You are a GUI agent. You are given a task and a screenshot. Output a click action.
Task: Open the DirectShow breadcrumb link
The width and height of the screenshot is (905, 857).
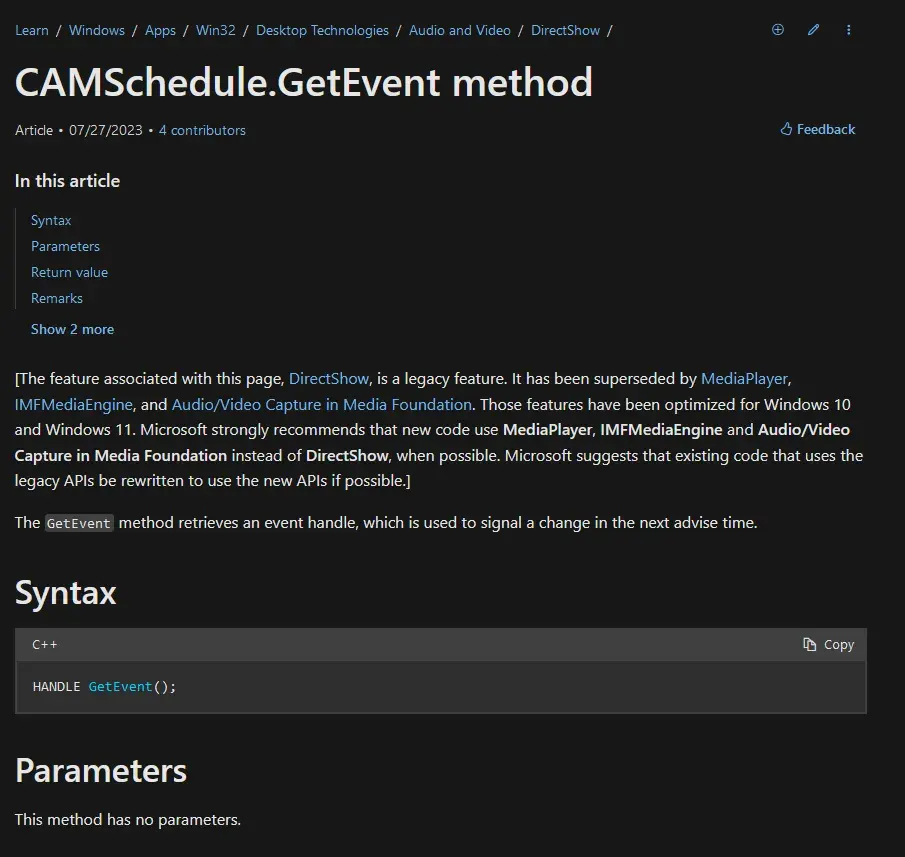[565, 30]
